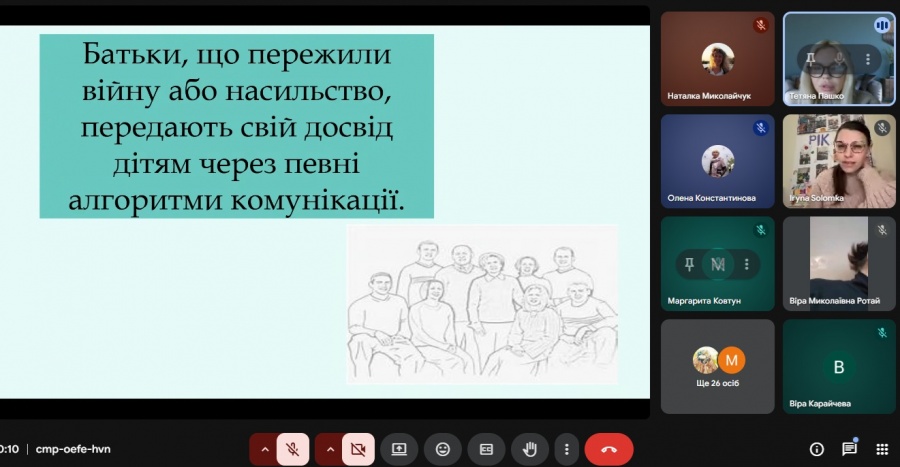Screen dimensions: 900x467
Task: Pin Маргарита Ковтун's tile
Action: point(689,264)
